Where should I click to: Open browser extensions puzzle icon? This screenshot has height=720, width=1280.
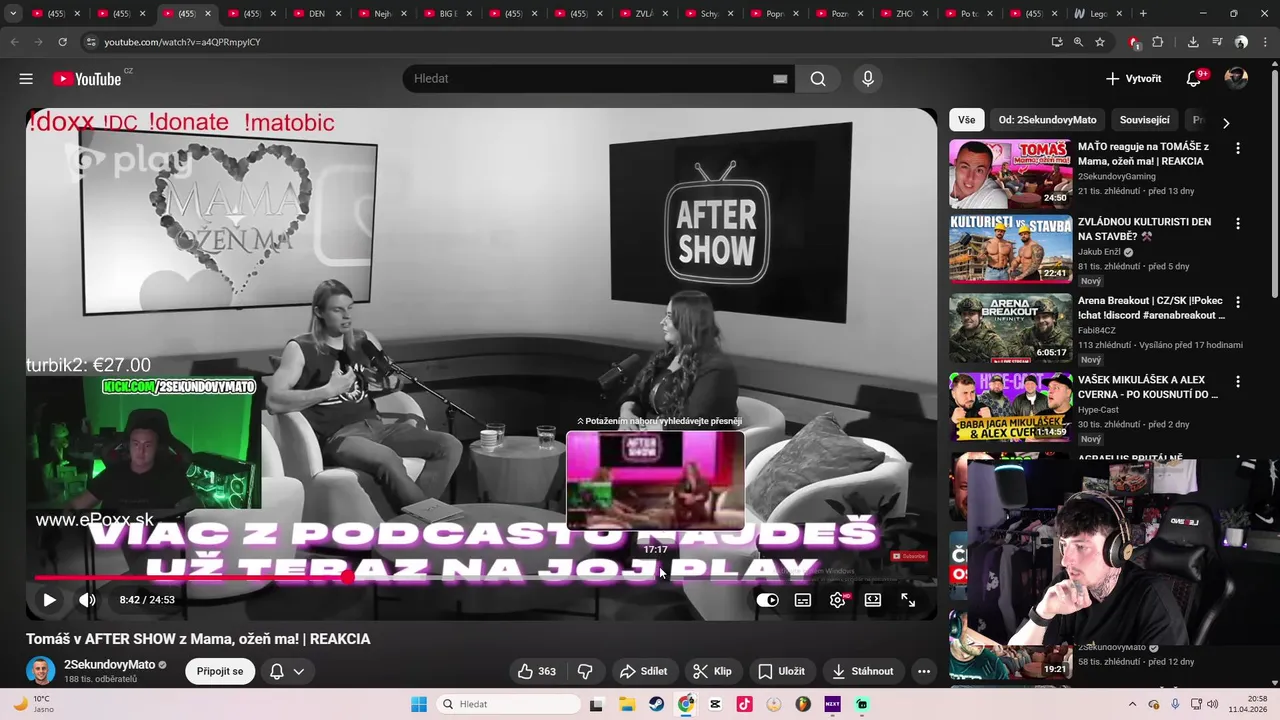tap(1158, 42)
